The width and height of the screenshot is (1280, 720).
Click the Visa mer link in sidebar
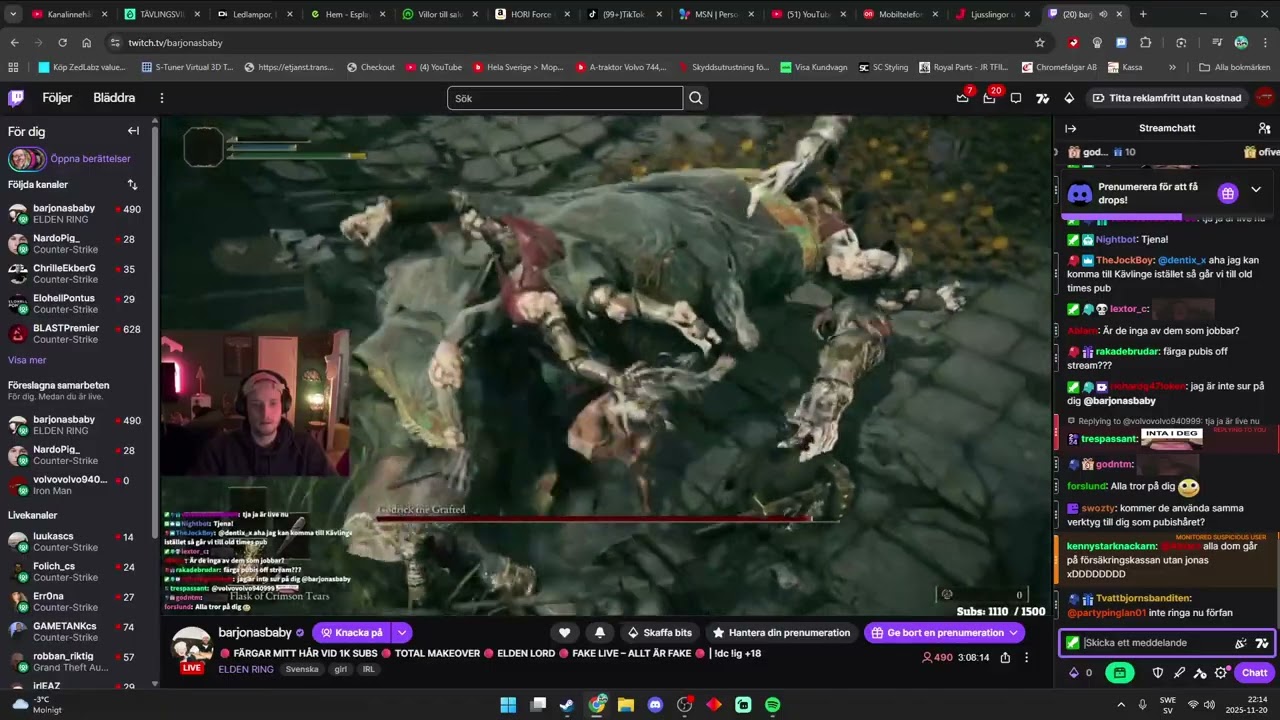click(x=27, y=360)
